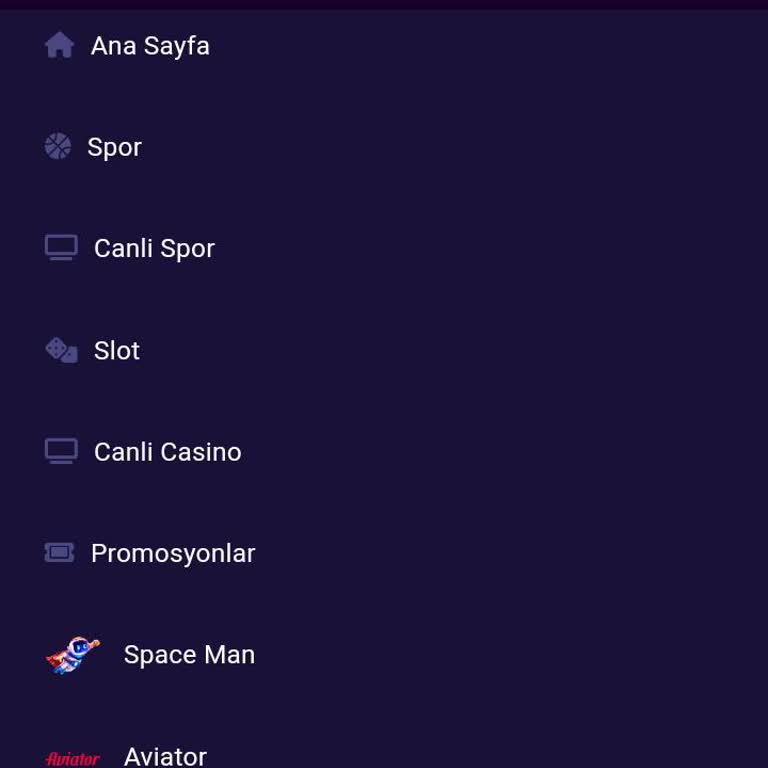Open the Promosyonlar menu item
The image size is (768, 768).
click(x=172, y=553)
